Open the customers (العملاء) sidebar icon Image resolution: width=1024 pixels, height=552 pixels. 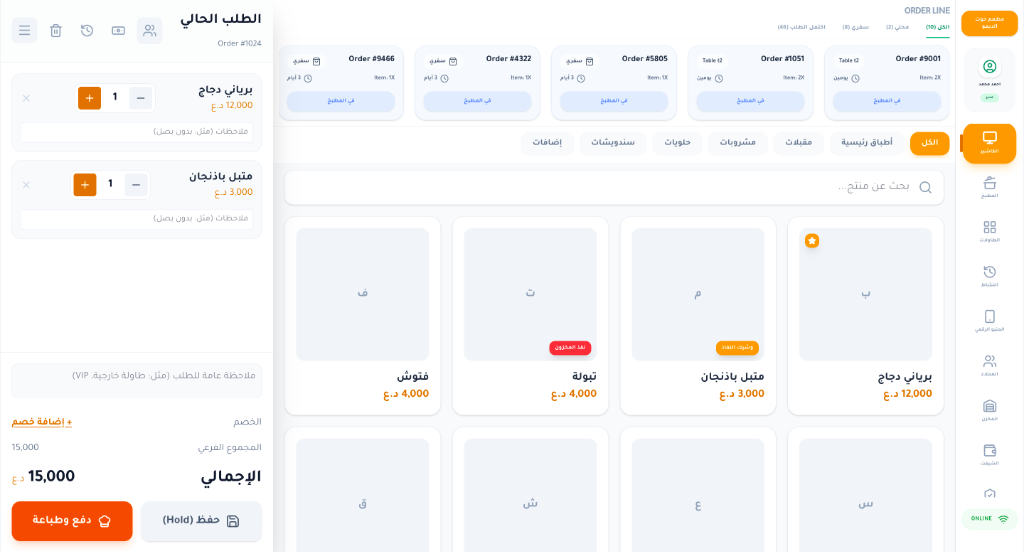coord(989,365)
